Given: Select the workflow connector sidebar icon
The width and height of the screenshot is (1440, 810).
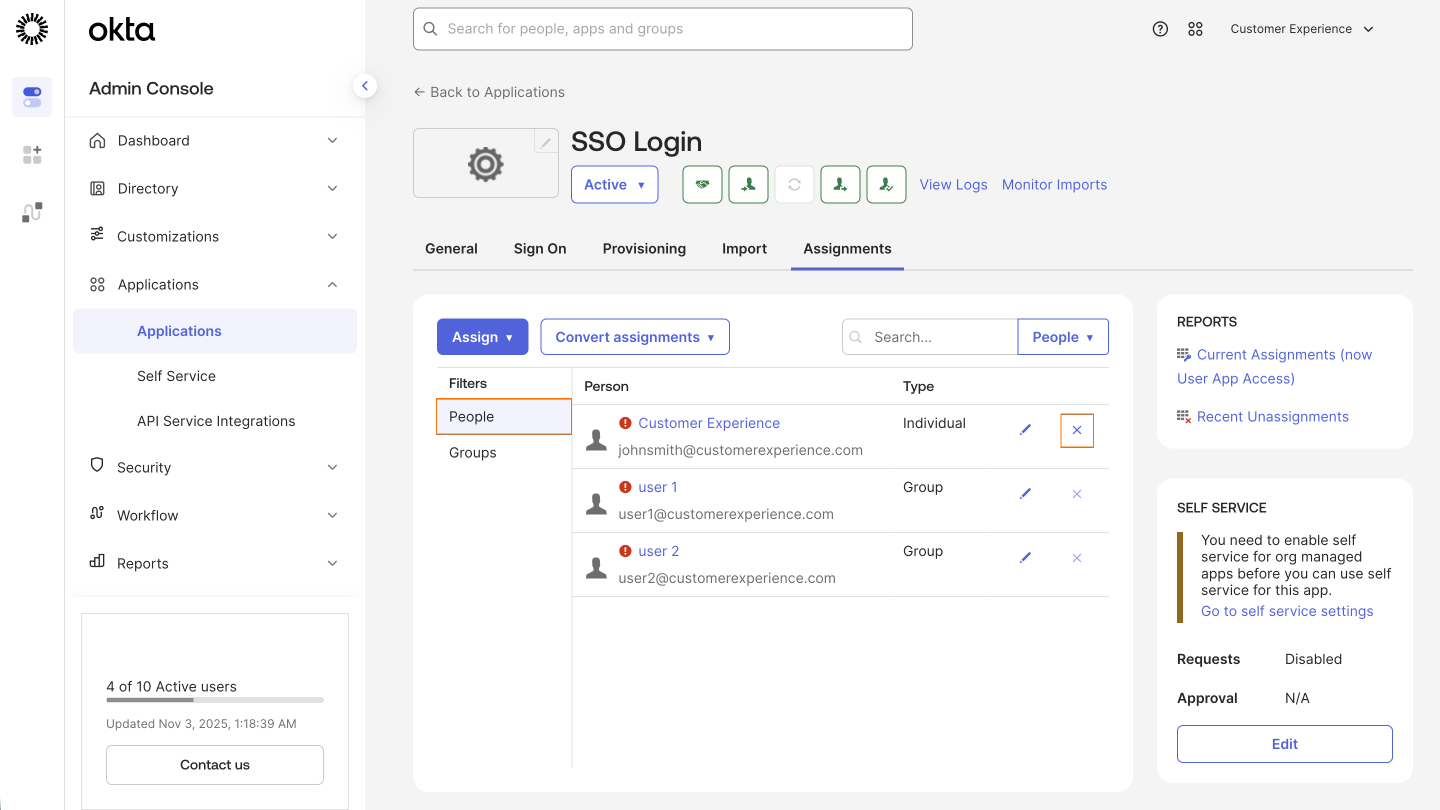Looking at the screenshot, I should (x=31, y=212).
